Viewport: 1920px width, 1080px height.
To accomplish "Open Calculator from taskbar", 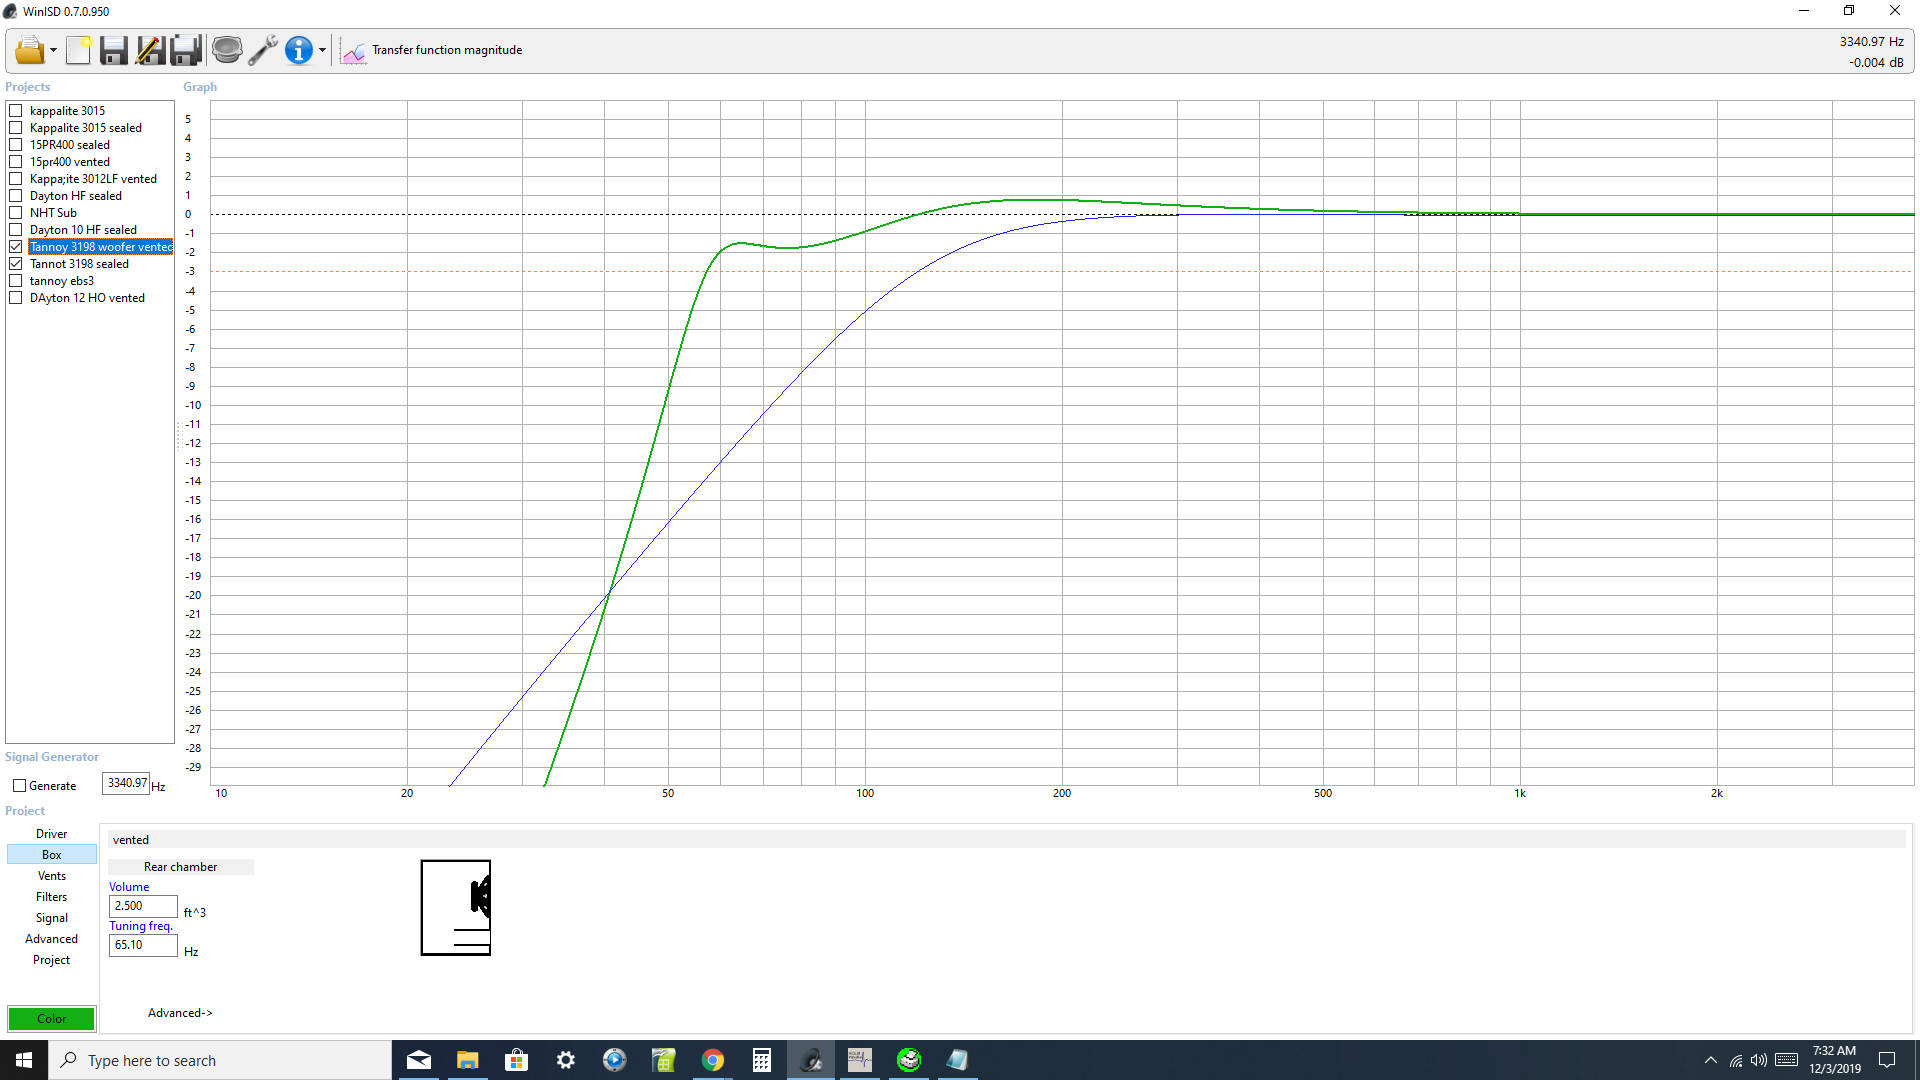I will point(762,1060).
